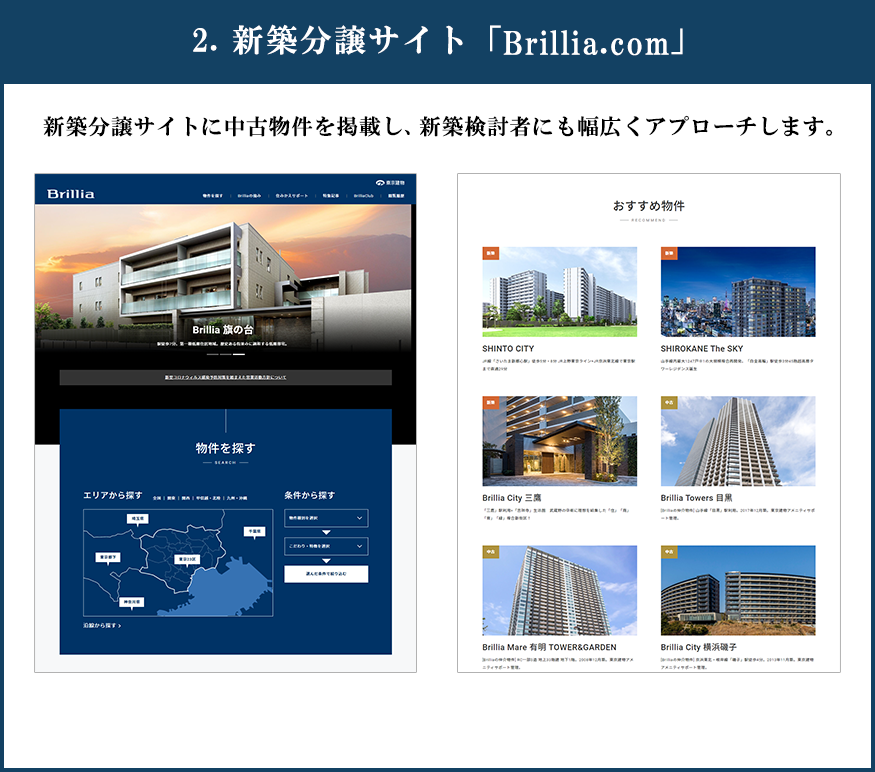Screen dimensions: 875x772
Task: Open the Brillia City 三鷹 property photo
Action: click(x=560, y=441)
